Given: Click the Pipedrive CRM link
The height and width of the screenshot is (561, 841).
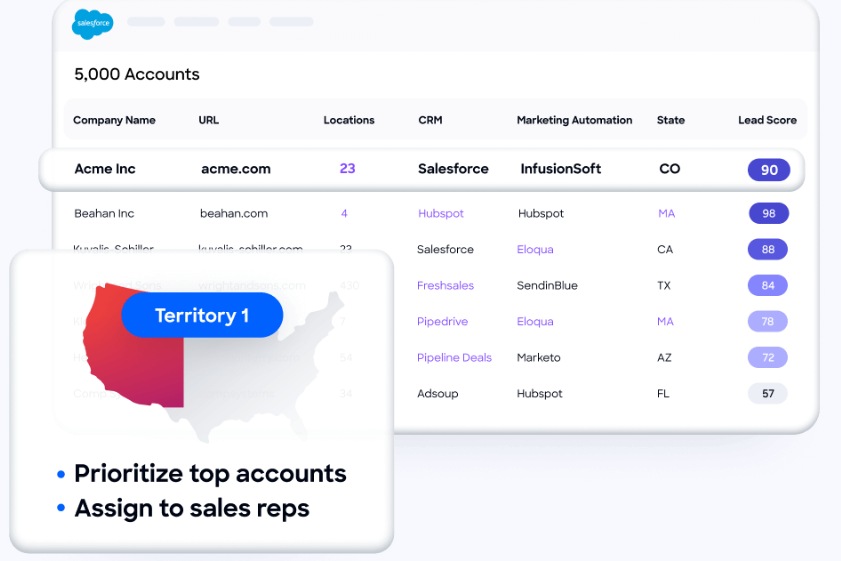Looking at the screenshot, I should [x=442, y=321].
